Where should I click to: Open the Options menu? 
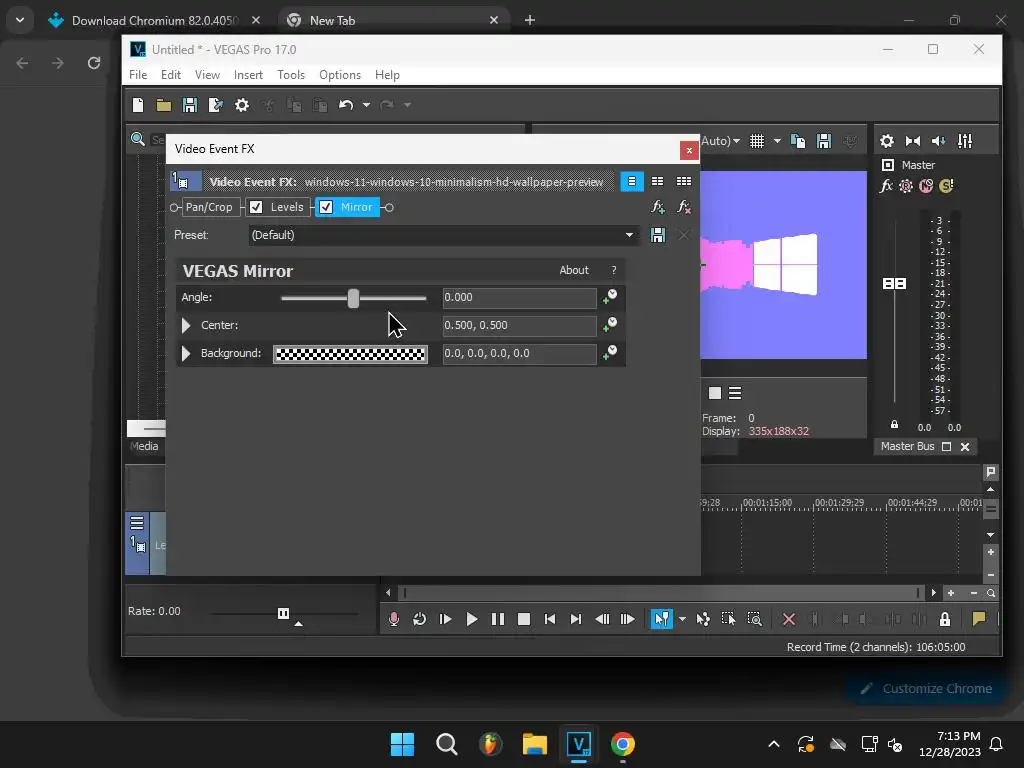340,74
